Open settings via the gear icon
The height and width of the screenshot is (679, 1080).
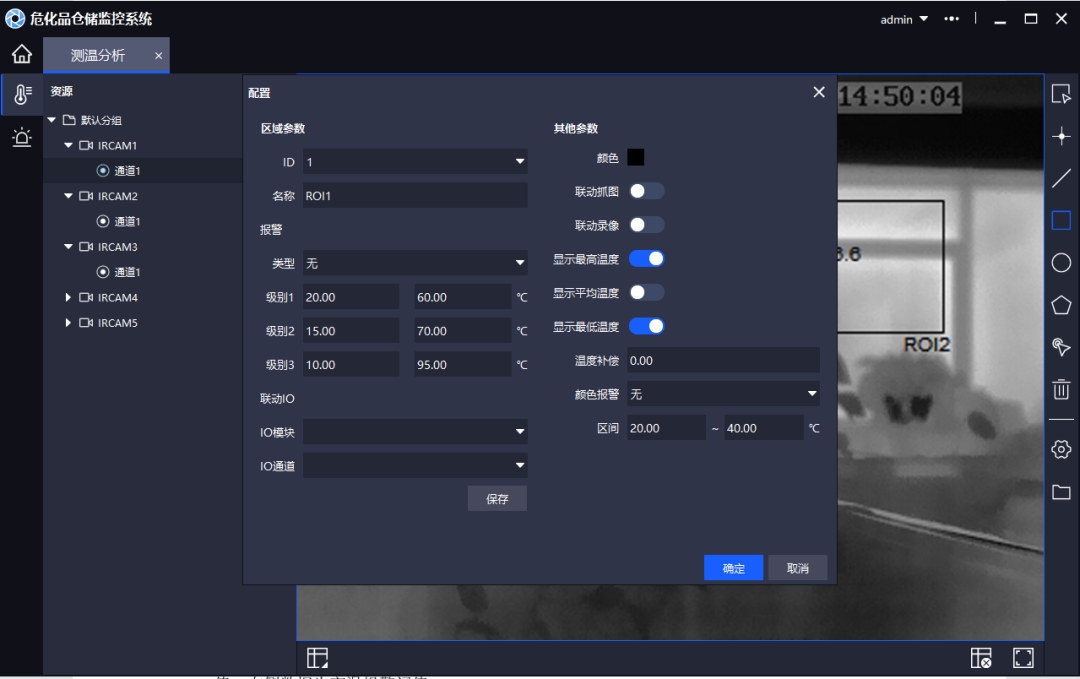pyautogui.click(x=1061, y=449)
